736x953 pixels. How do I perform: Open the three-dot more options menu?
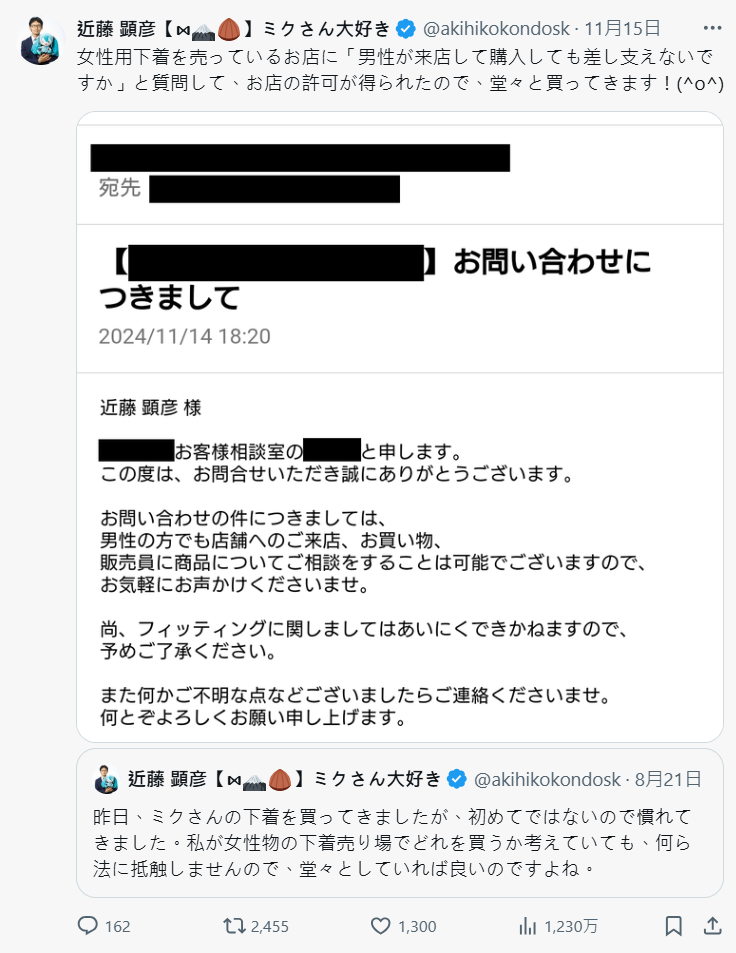pyautogui.click(x=712, y=28)
